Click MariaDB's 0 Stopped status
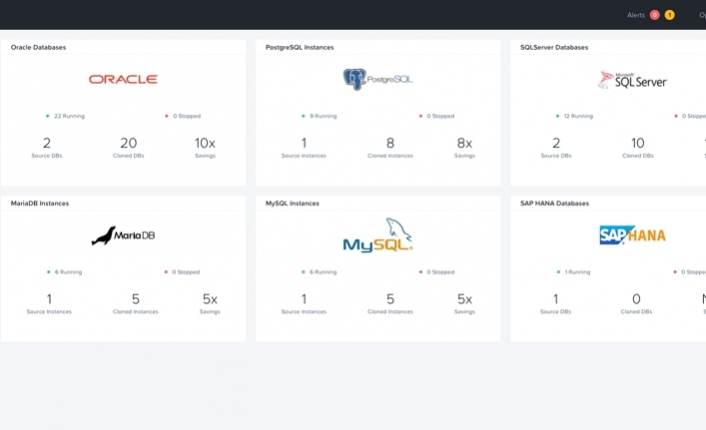The height and width of the screenshot is (430, 706). 182,272
